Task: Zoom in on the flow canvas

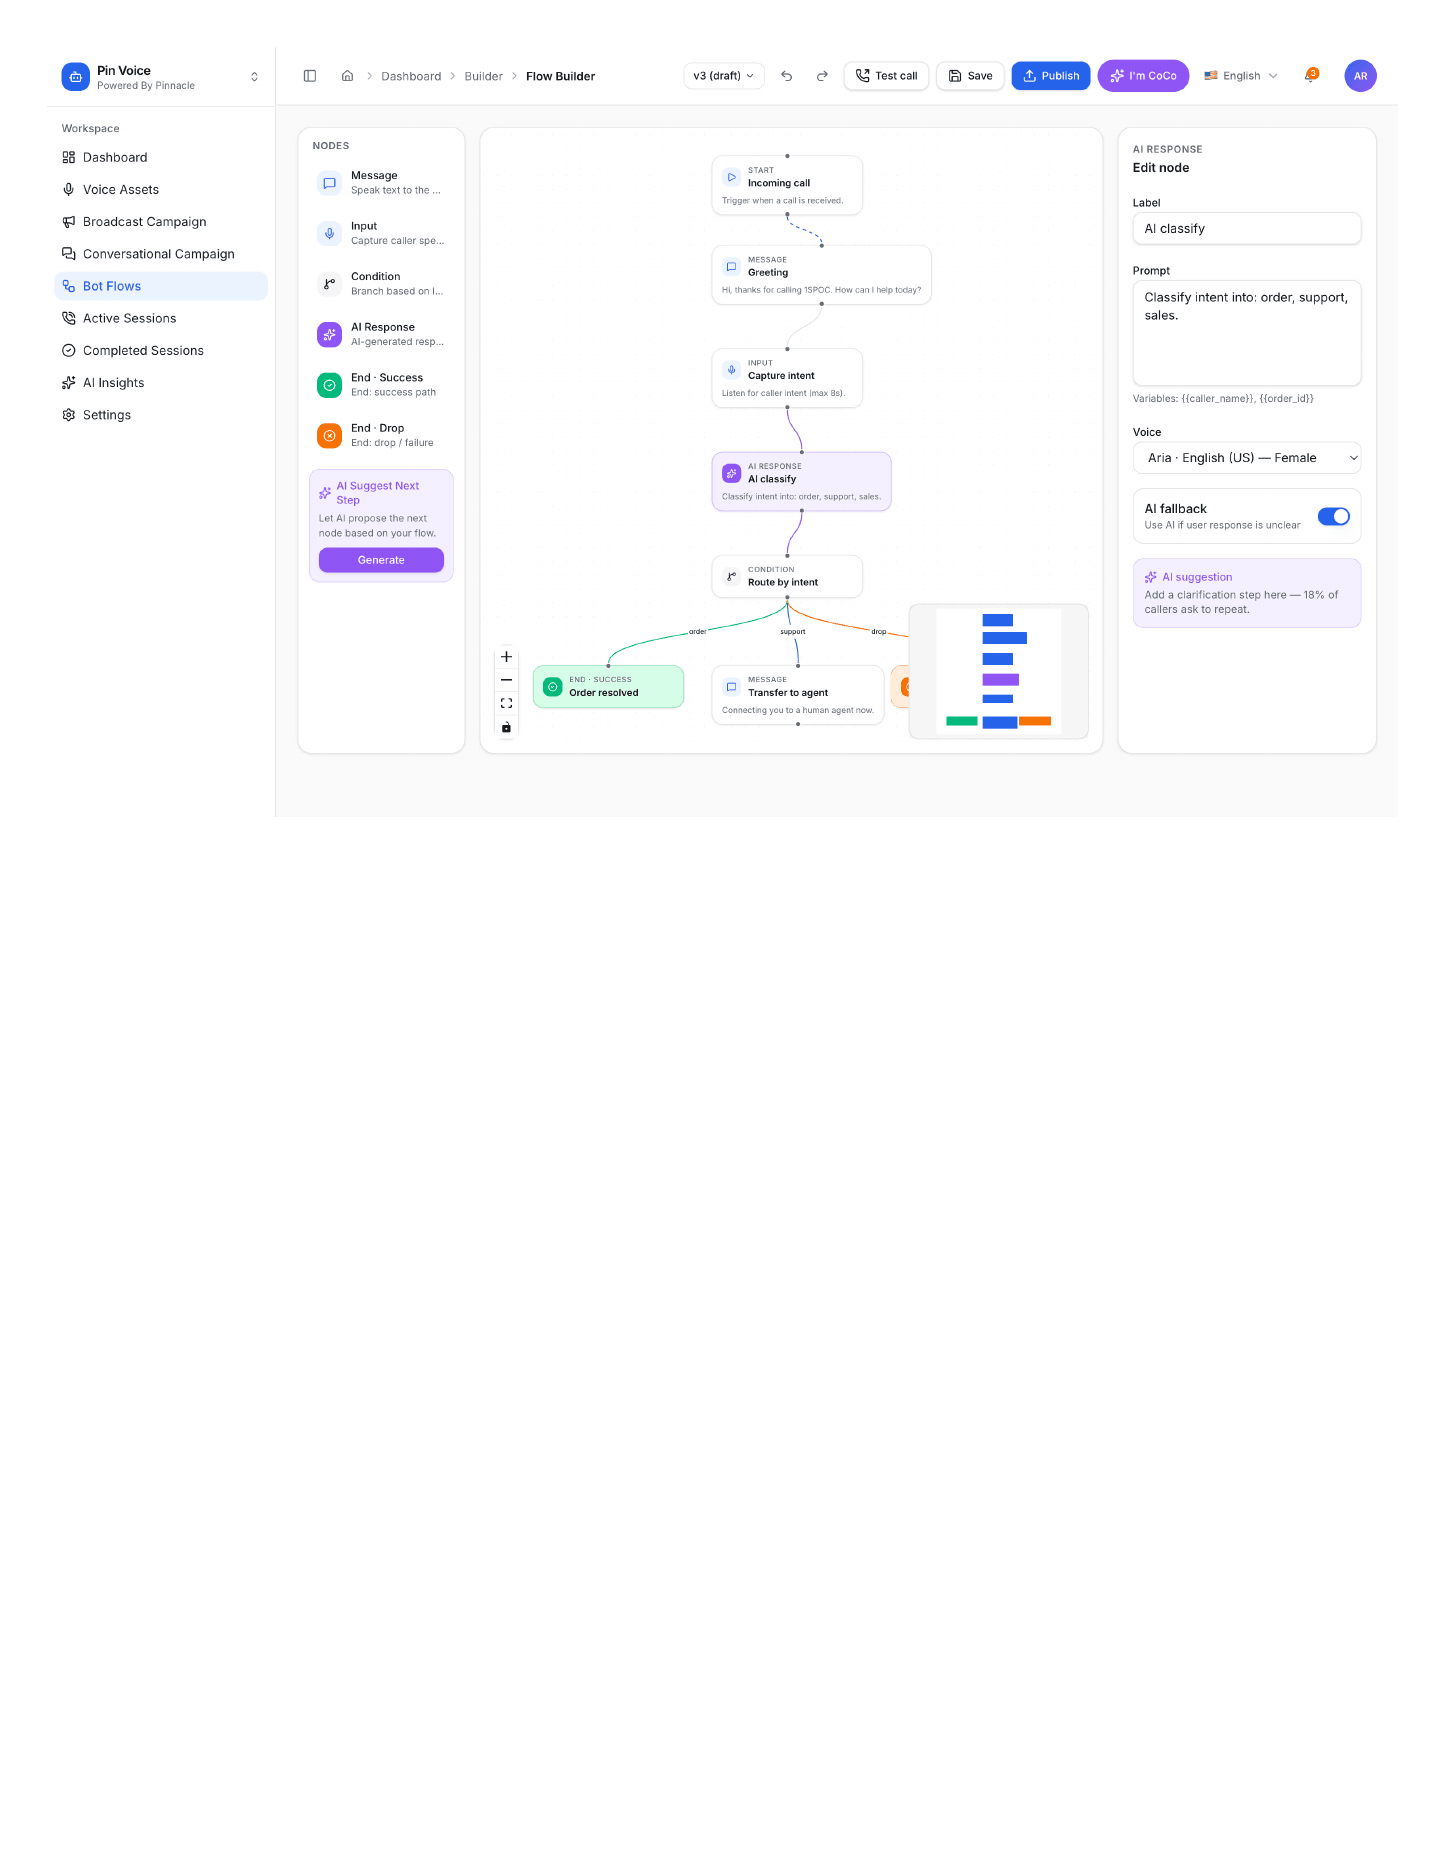Action: click(x=506, y=657)
